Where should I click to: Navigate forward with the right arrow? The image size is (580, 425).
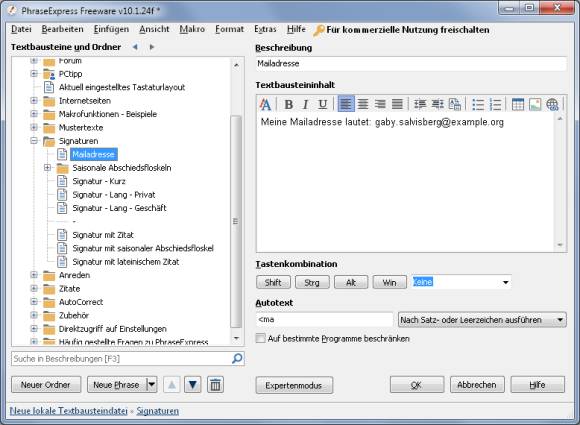[x=152, y=47]
